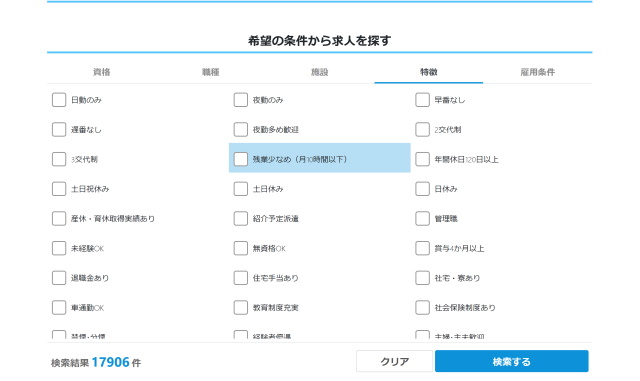The width and height of the screenshot is (640, 381).
Task: Check 住宅手当あり
Action: (x=240, y=278)
